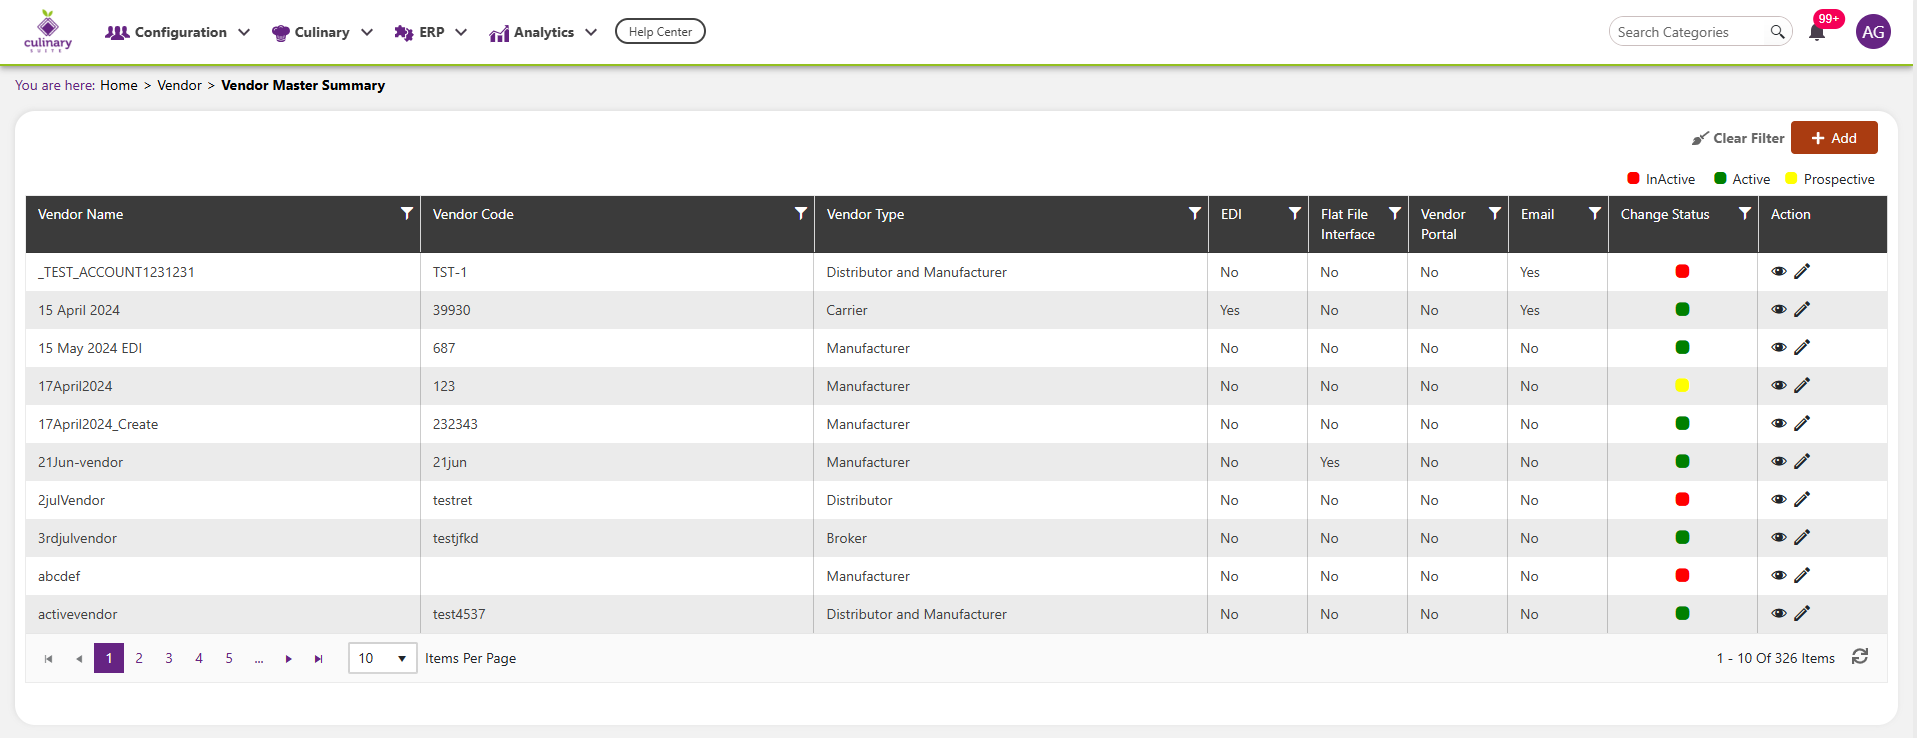
Task: Open the notifications bell icon
Action: (1817, 32)
